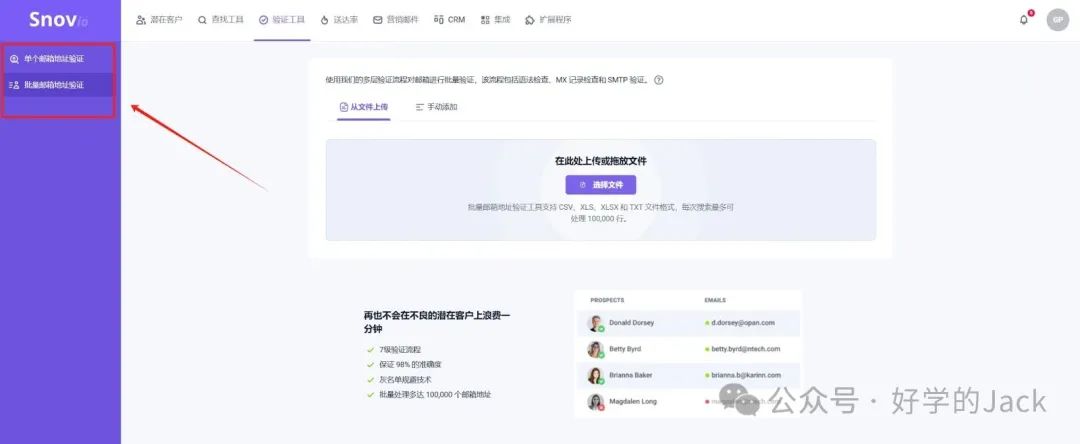Click email betty.byrd@ntech.com
The image size is (1080, 444).
745,349
